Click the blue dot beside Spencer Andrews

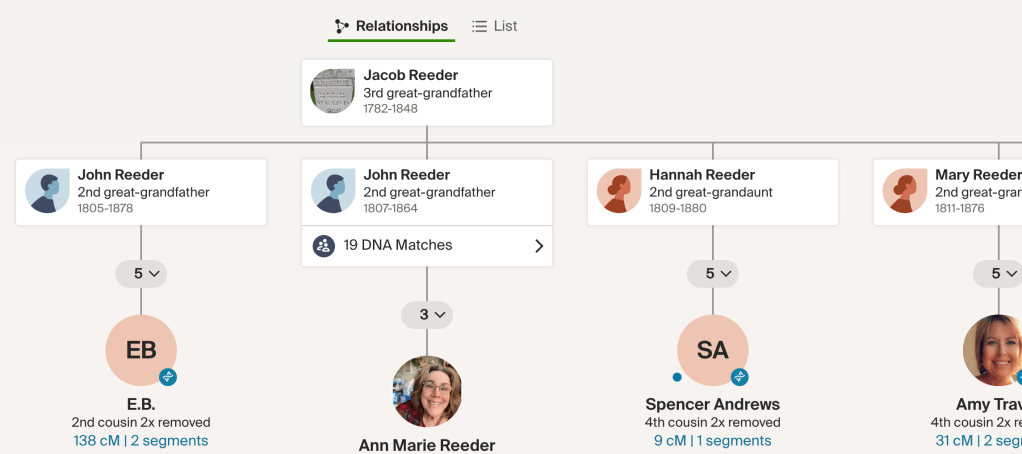tap(677, 377)
